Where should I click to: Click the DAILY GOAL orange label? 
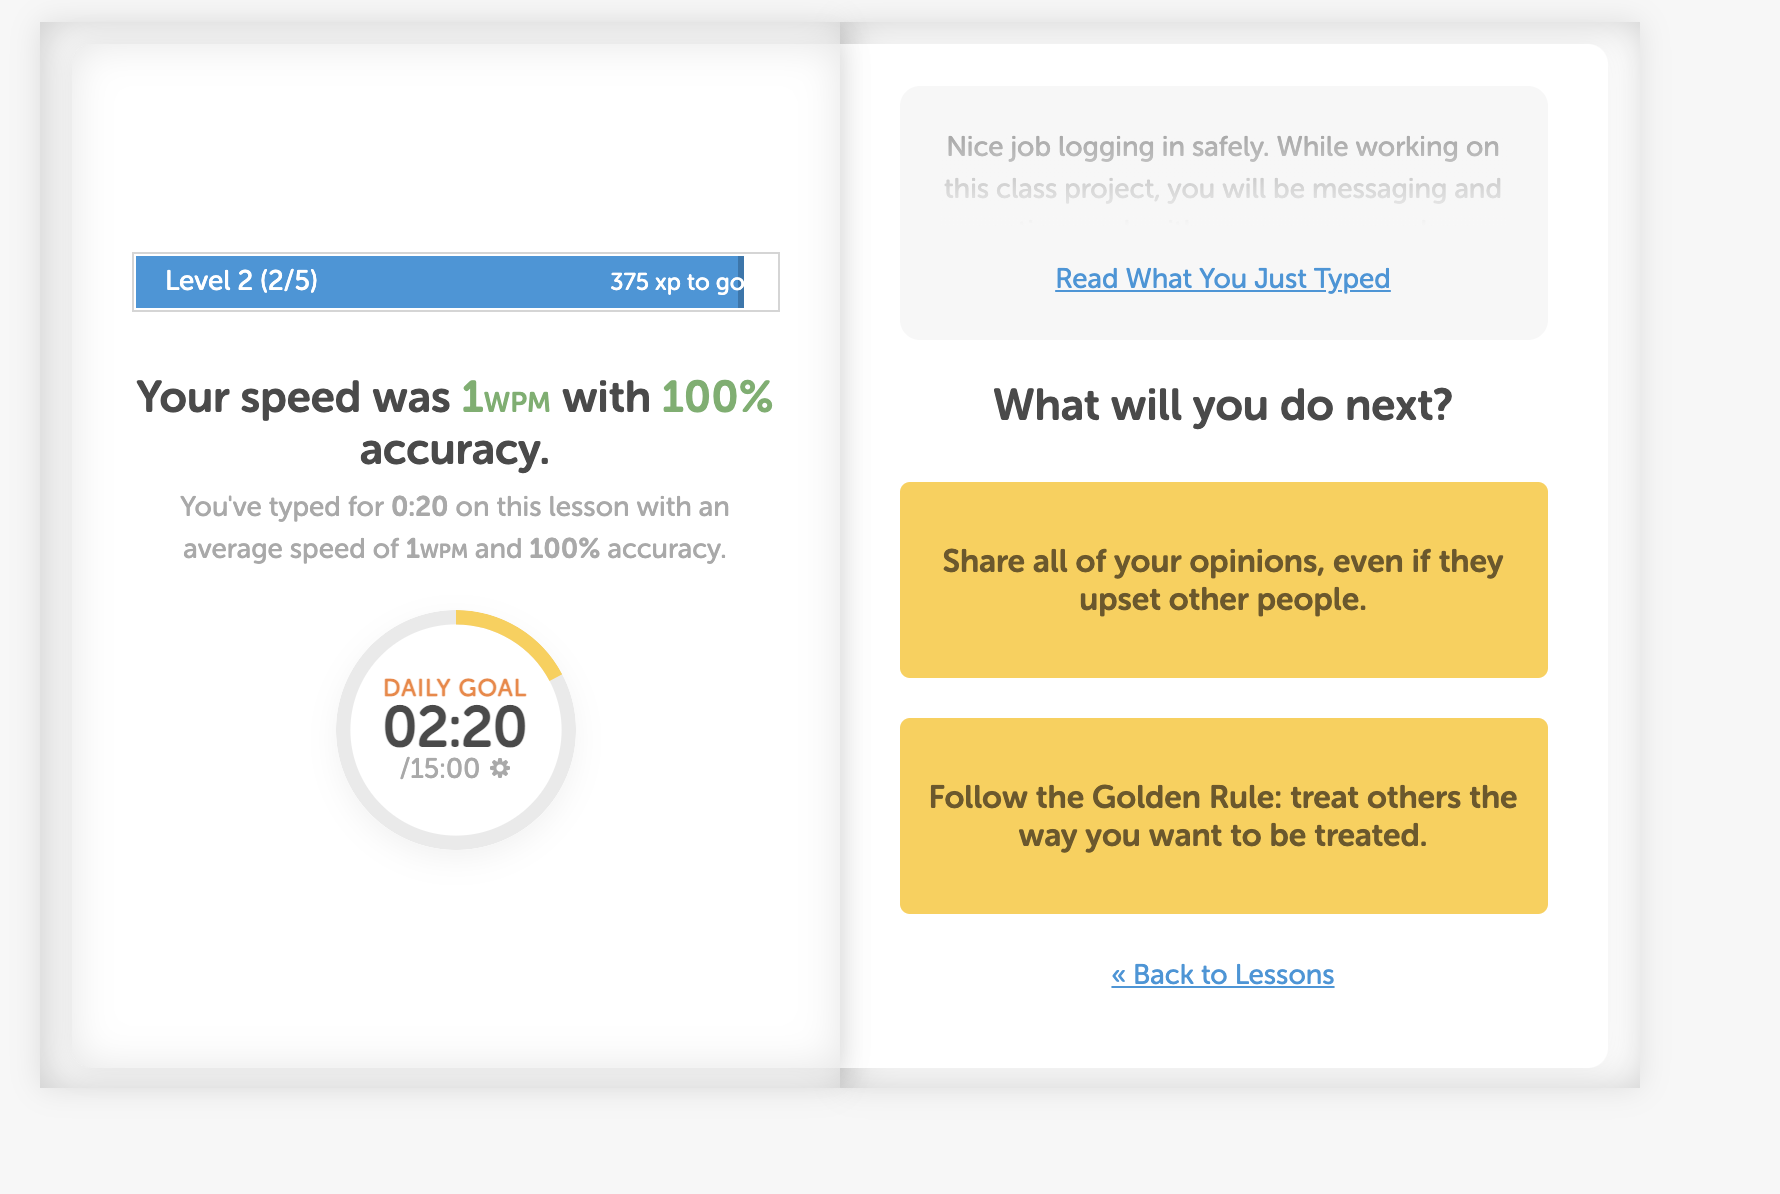[x=455, y=688]
